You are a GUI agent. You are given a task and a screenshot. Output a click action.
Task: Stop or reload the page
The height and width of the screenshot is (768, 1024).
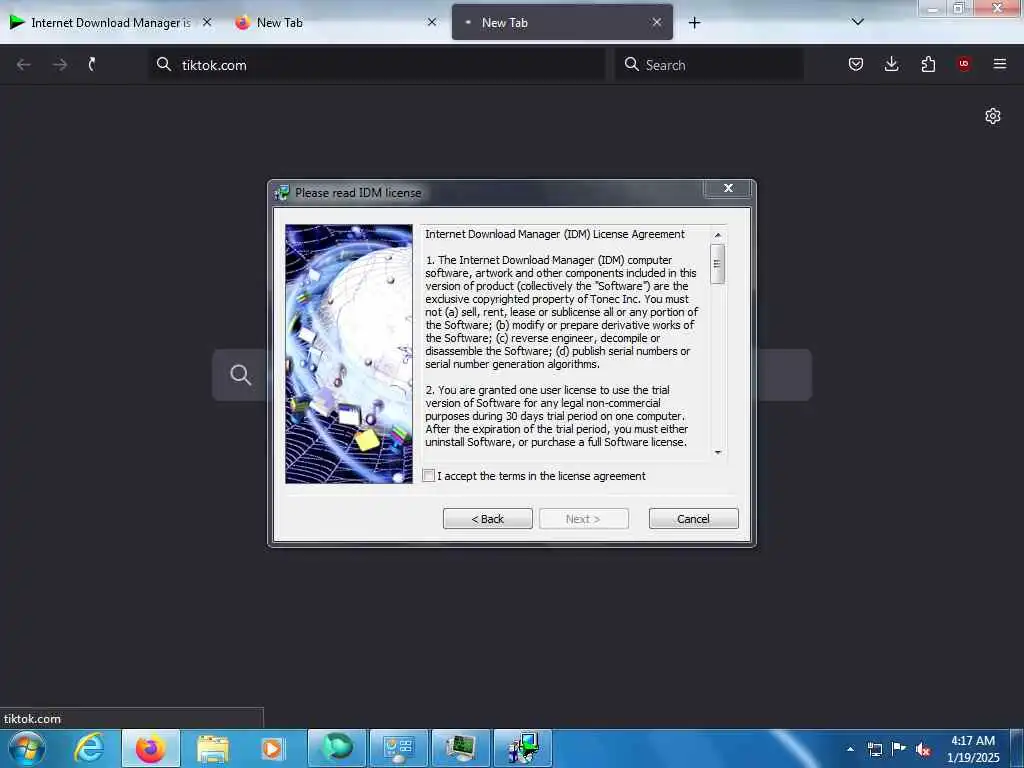(x=92, y=64)
